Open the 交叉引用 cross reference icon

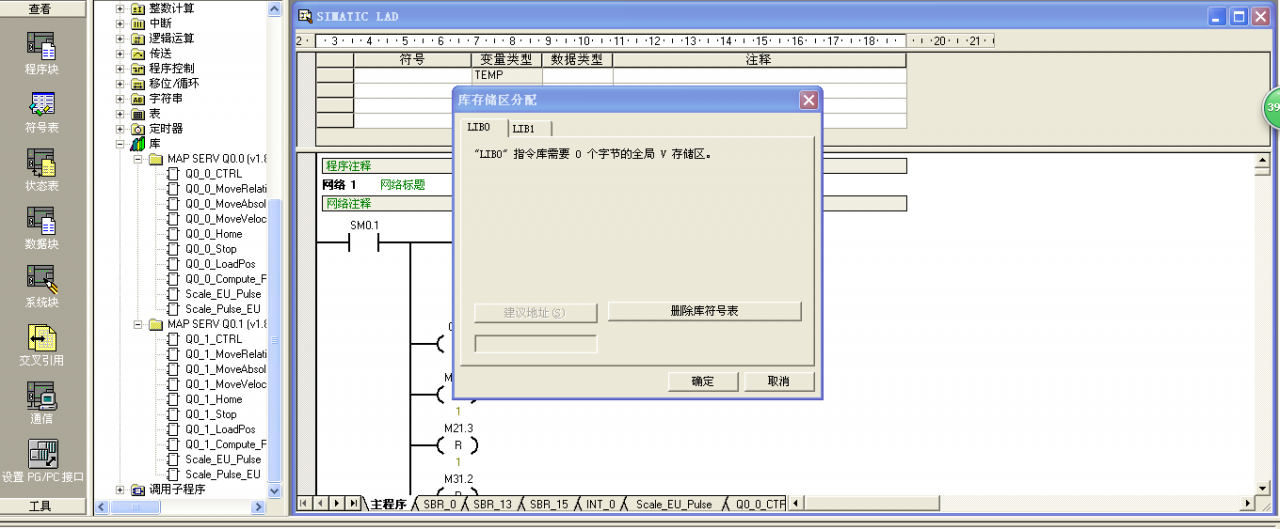[41, 337]
